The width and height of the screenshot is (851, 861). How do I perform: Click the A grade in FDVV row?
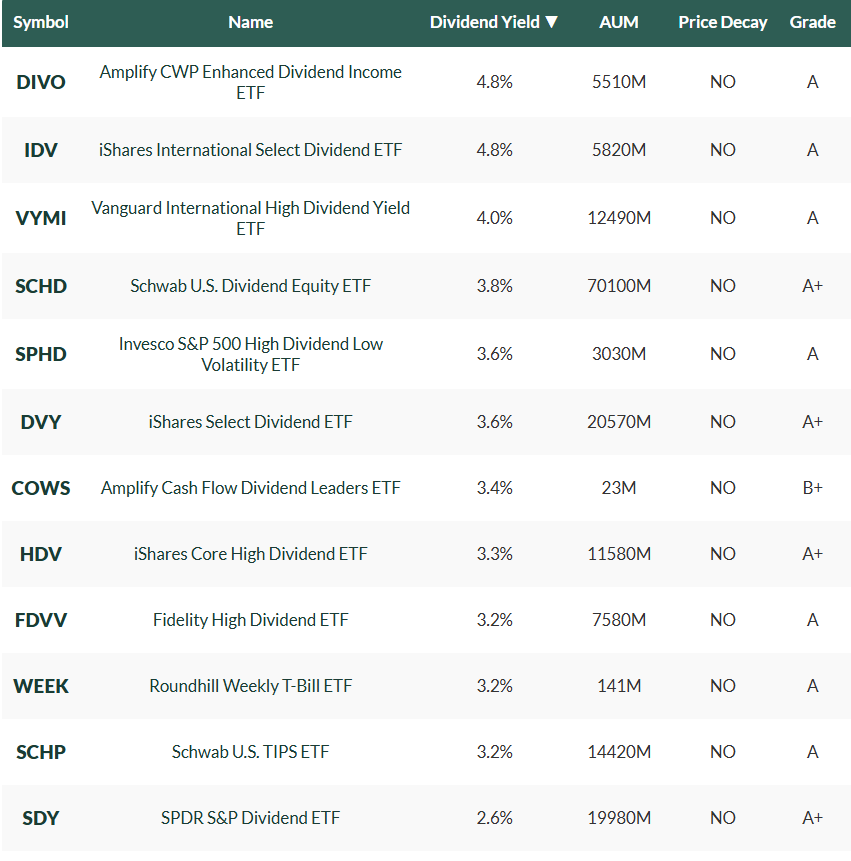[x=813, y=620]
